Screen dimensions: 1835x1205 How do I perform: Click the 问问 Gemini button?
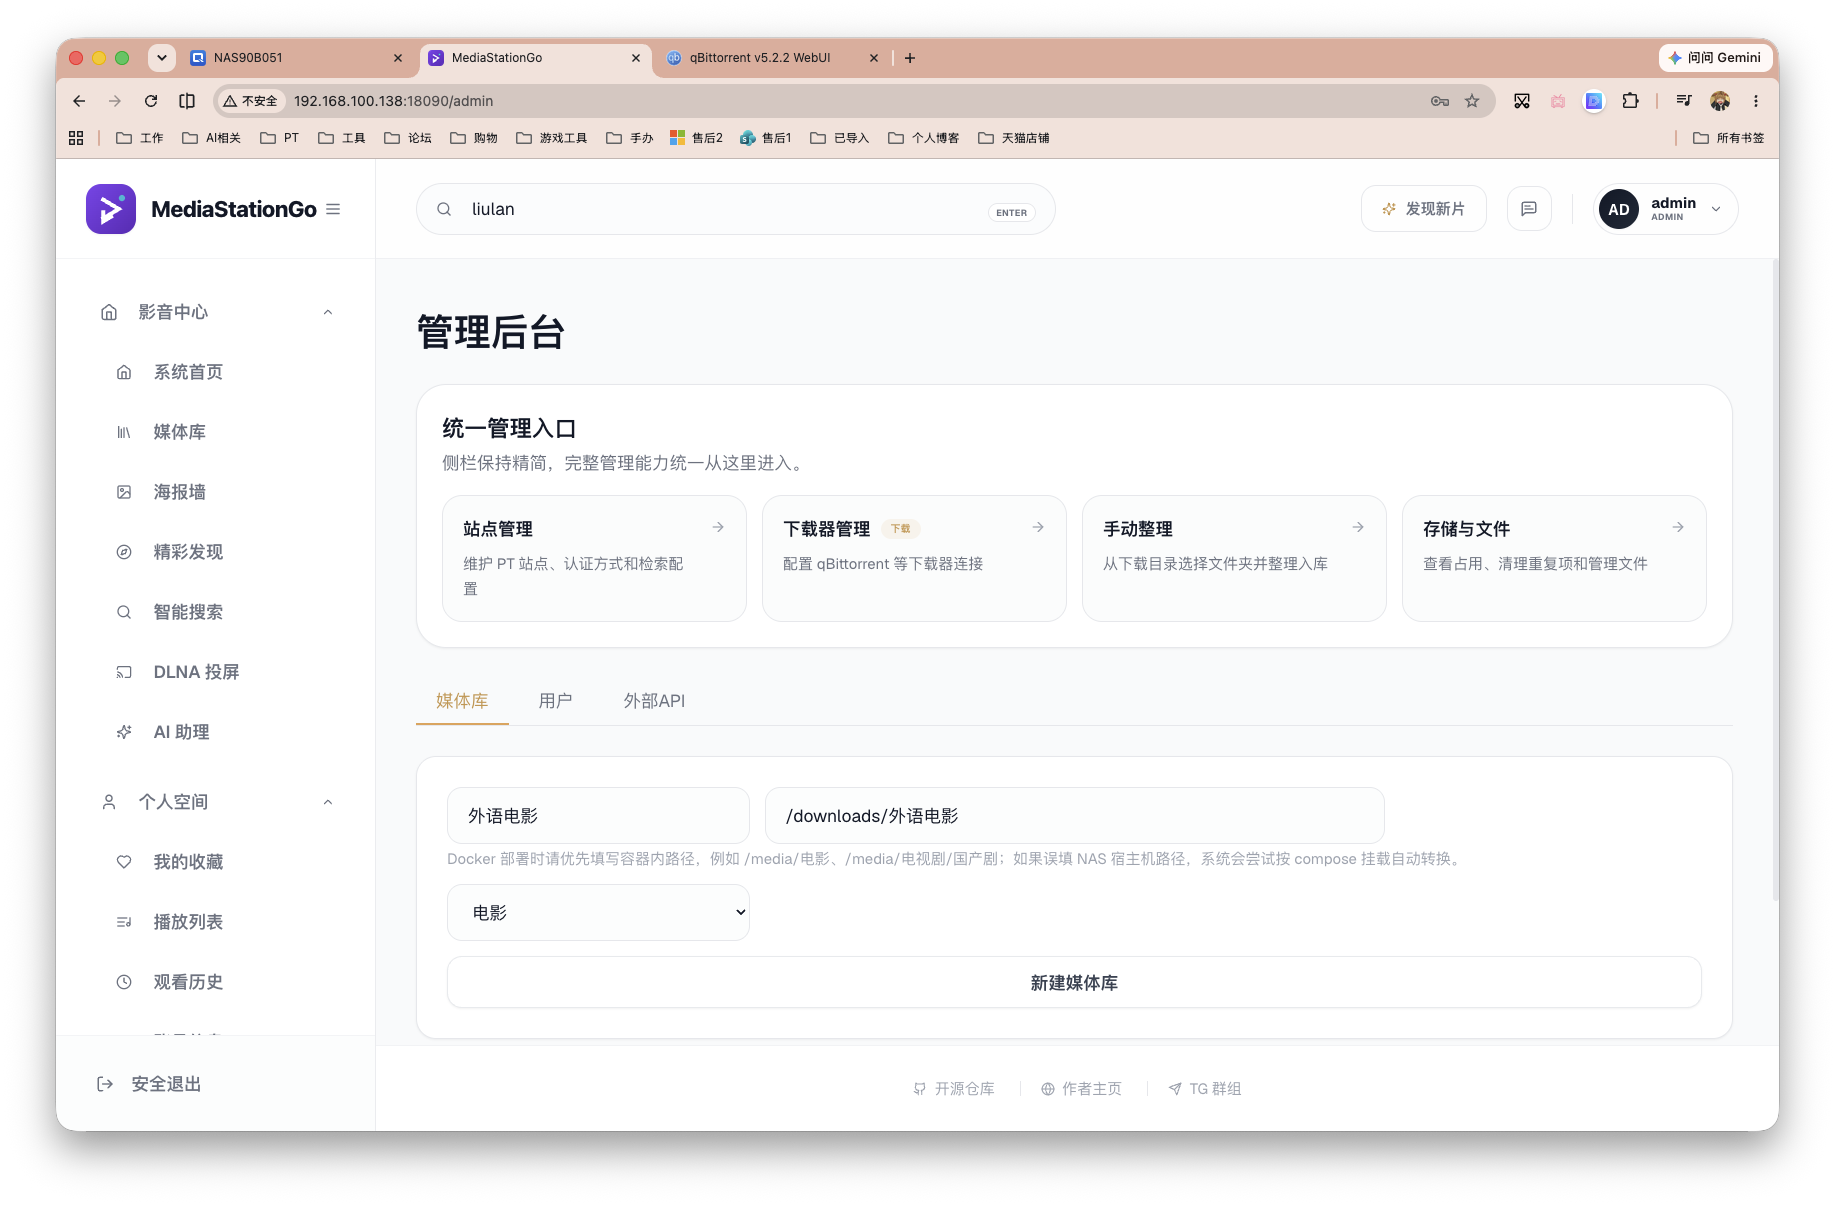tap(1716, 58)
